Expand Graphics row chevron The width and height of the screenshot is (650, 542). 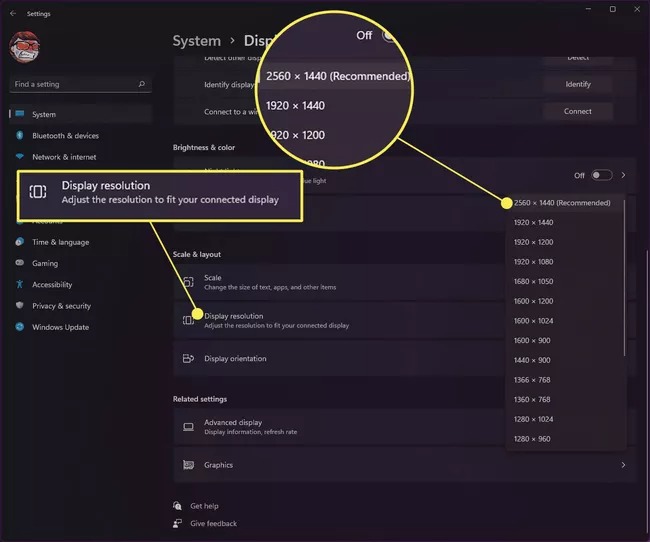point(623,465)
